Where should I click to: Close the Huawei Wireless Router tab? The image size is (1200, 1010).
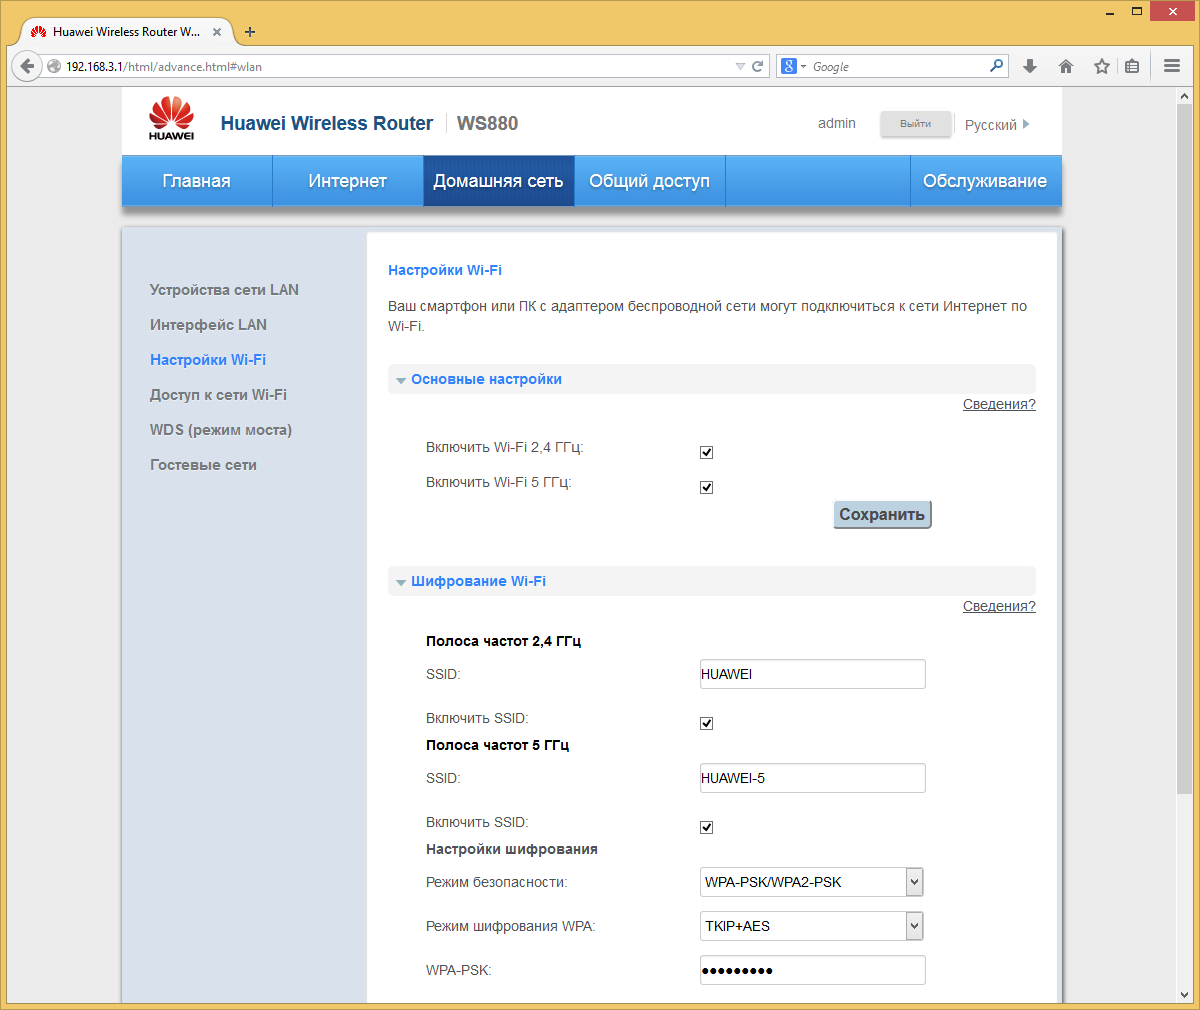click(x=217, y=32)
